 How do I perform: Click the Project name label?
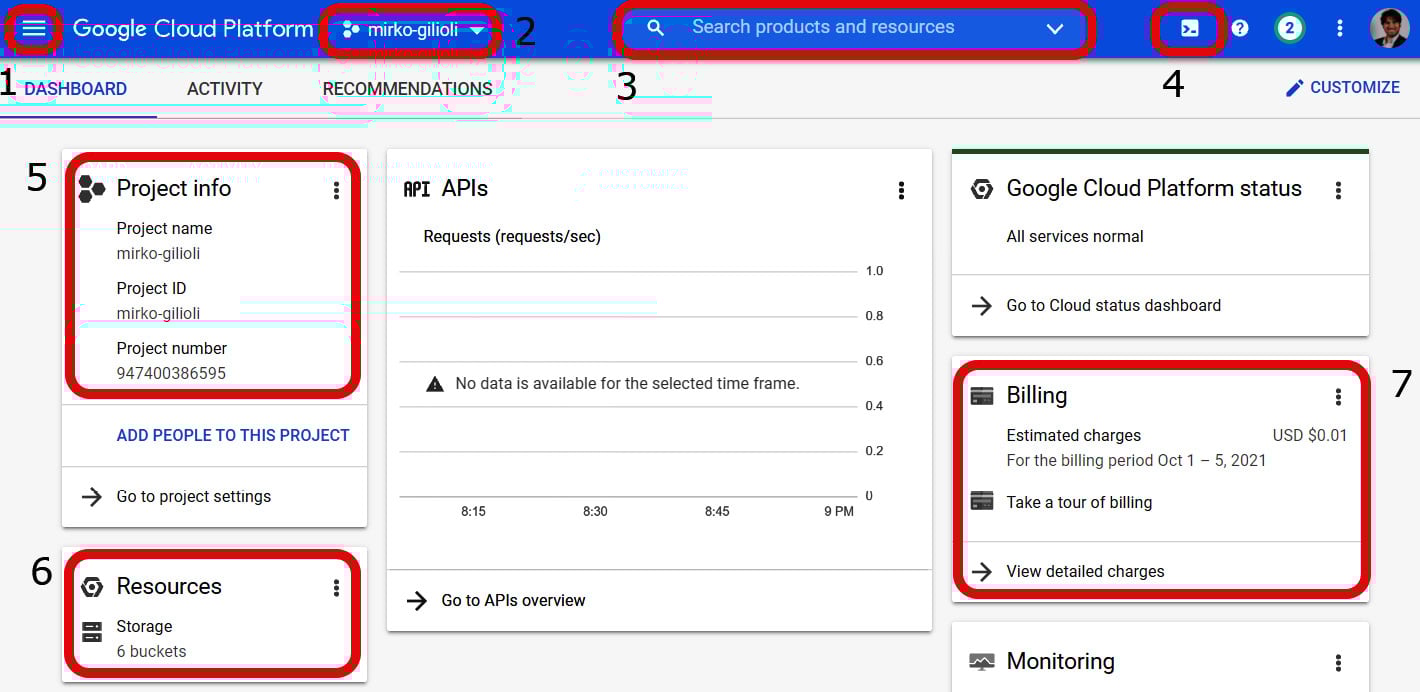(164, 229)
